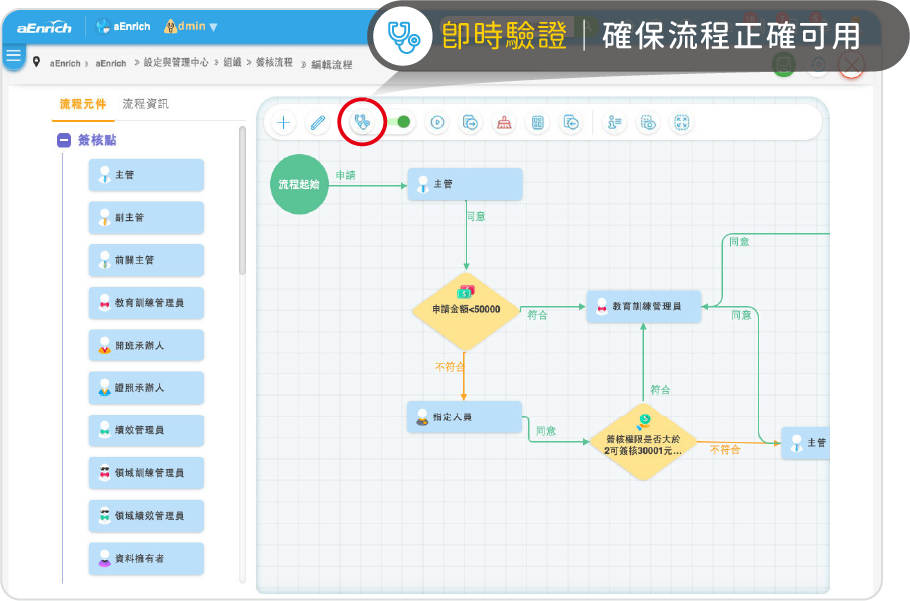Click the location pin breadcrumb icon
Image resolution: width=910 pixels, height=601 pixels.
36,61
